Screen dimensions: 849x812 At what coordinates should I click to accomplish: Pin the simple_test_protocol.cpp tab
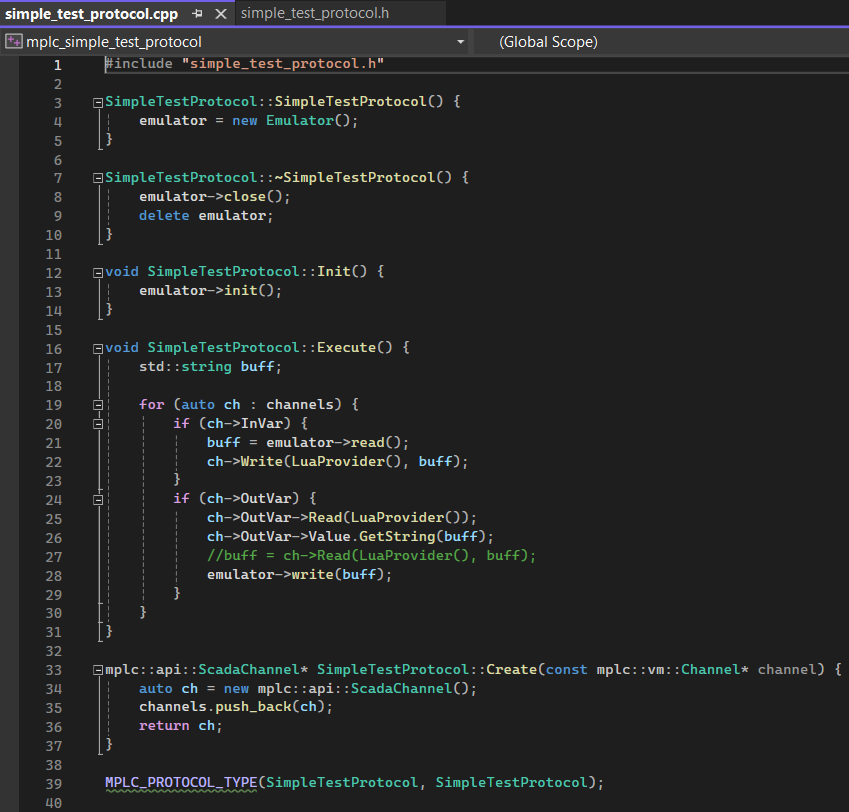point(197,14)
